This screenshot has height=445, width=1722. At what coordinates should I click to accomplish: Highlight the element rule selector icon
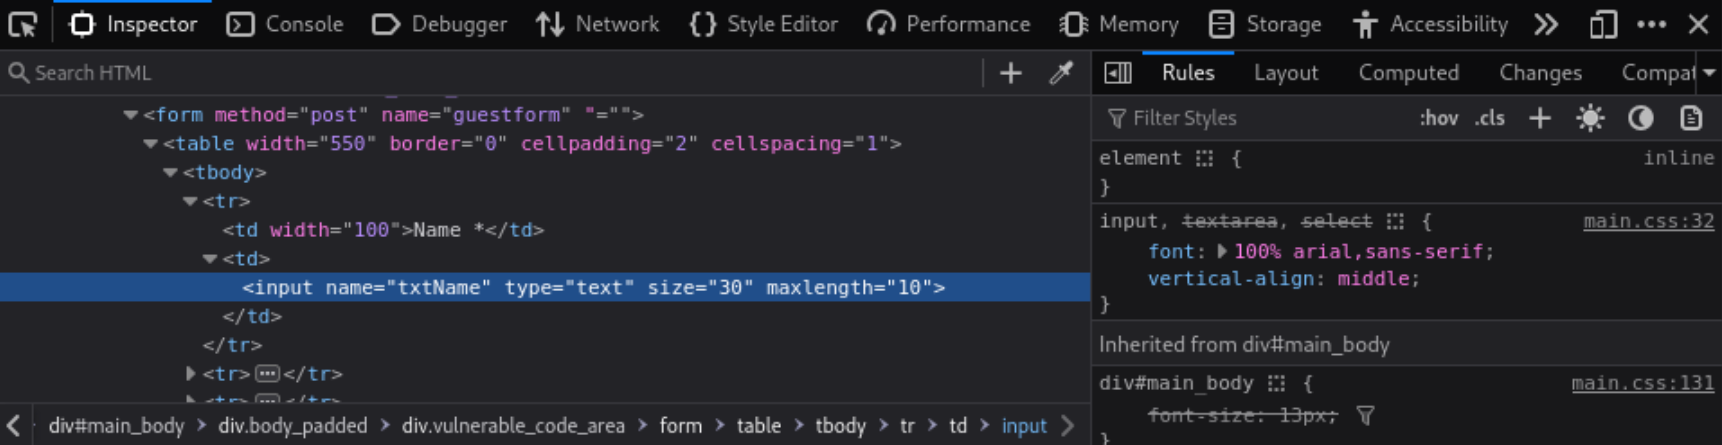[1204, 158]
